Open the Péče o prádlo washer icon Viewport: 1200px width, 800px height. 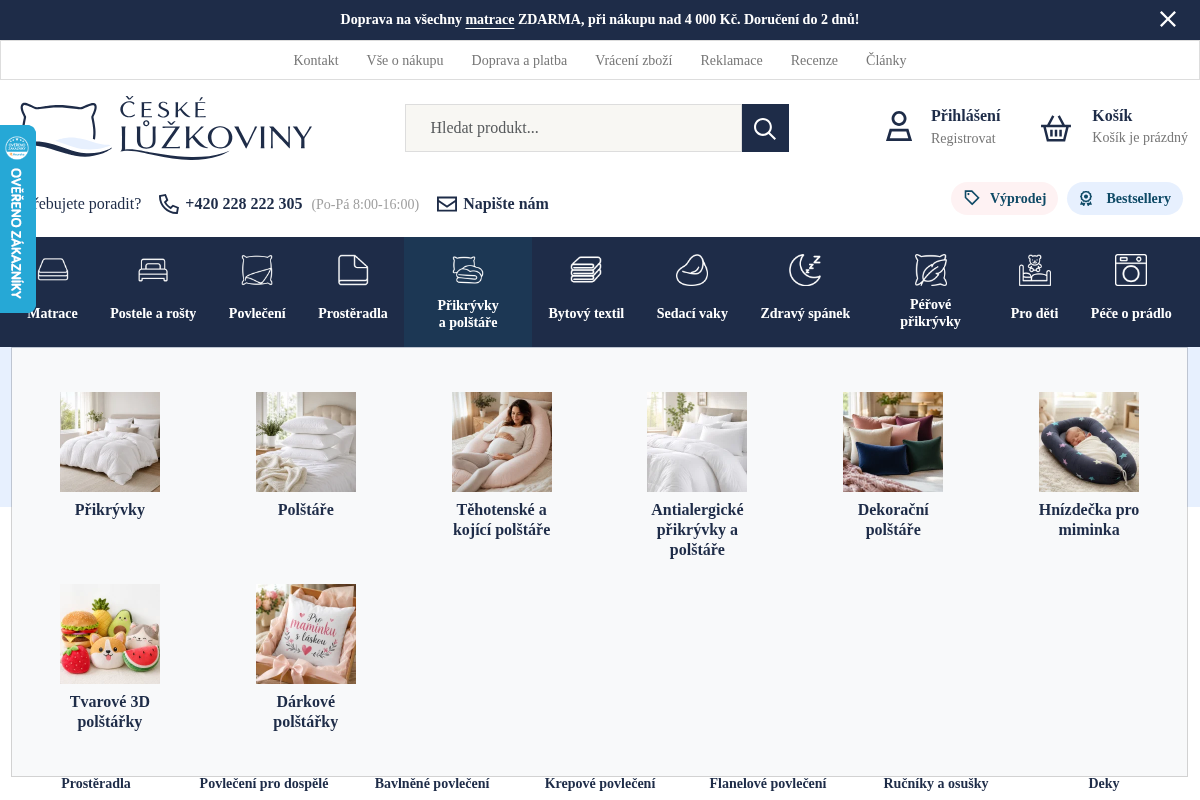pos(1131,270)
